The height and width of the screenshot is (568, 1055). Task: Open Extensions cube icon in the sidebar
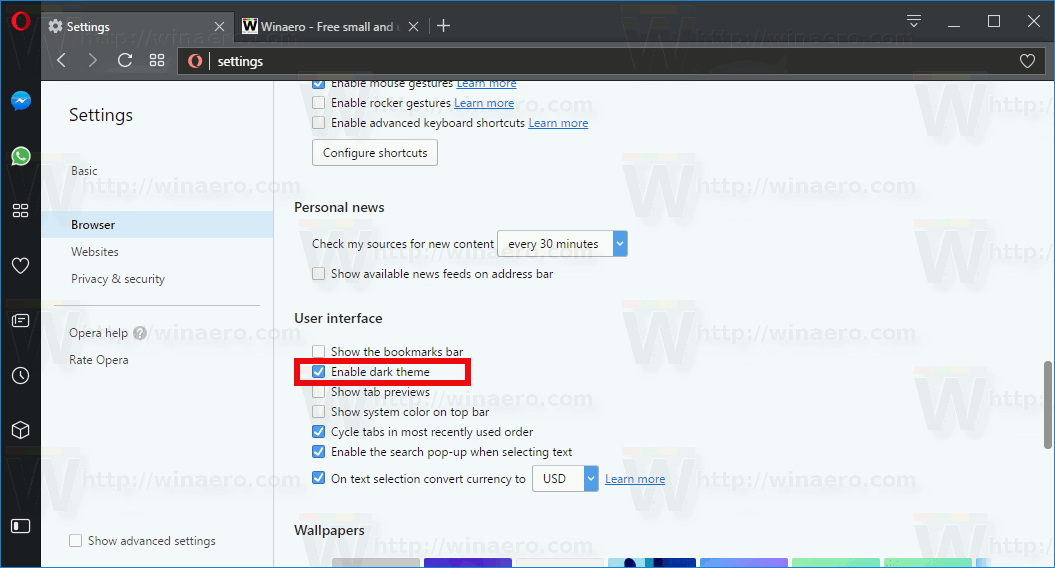[20, 430]
